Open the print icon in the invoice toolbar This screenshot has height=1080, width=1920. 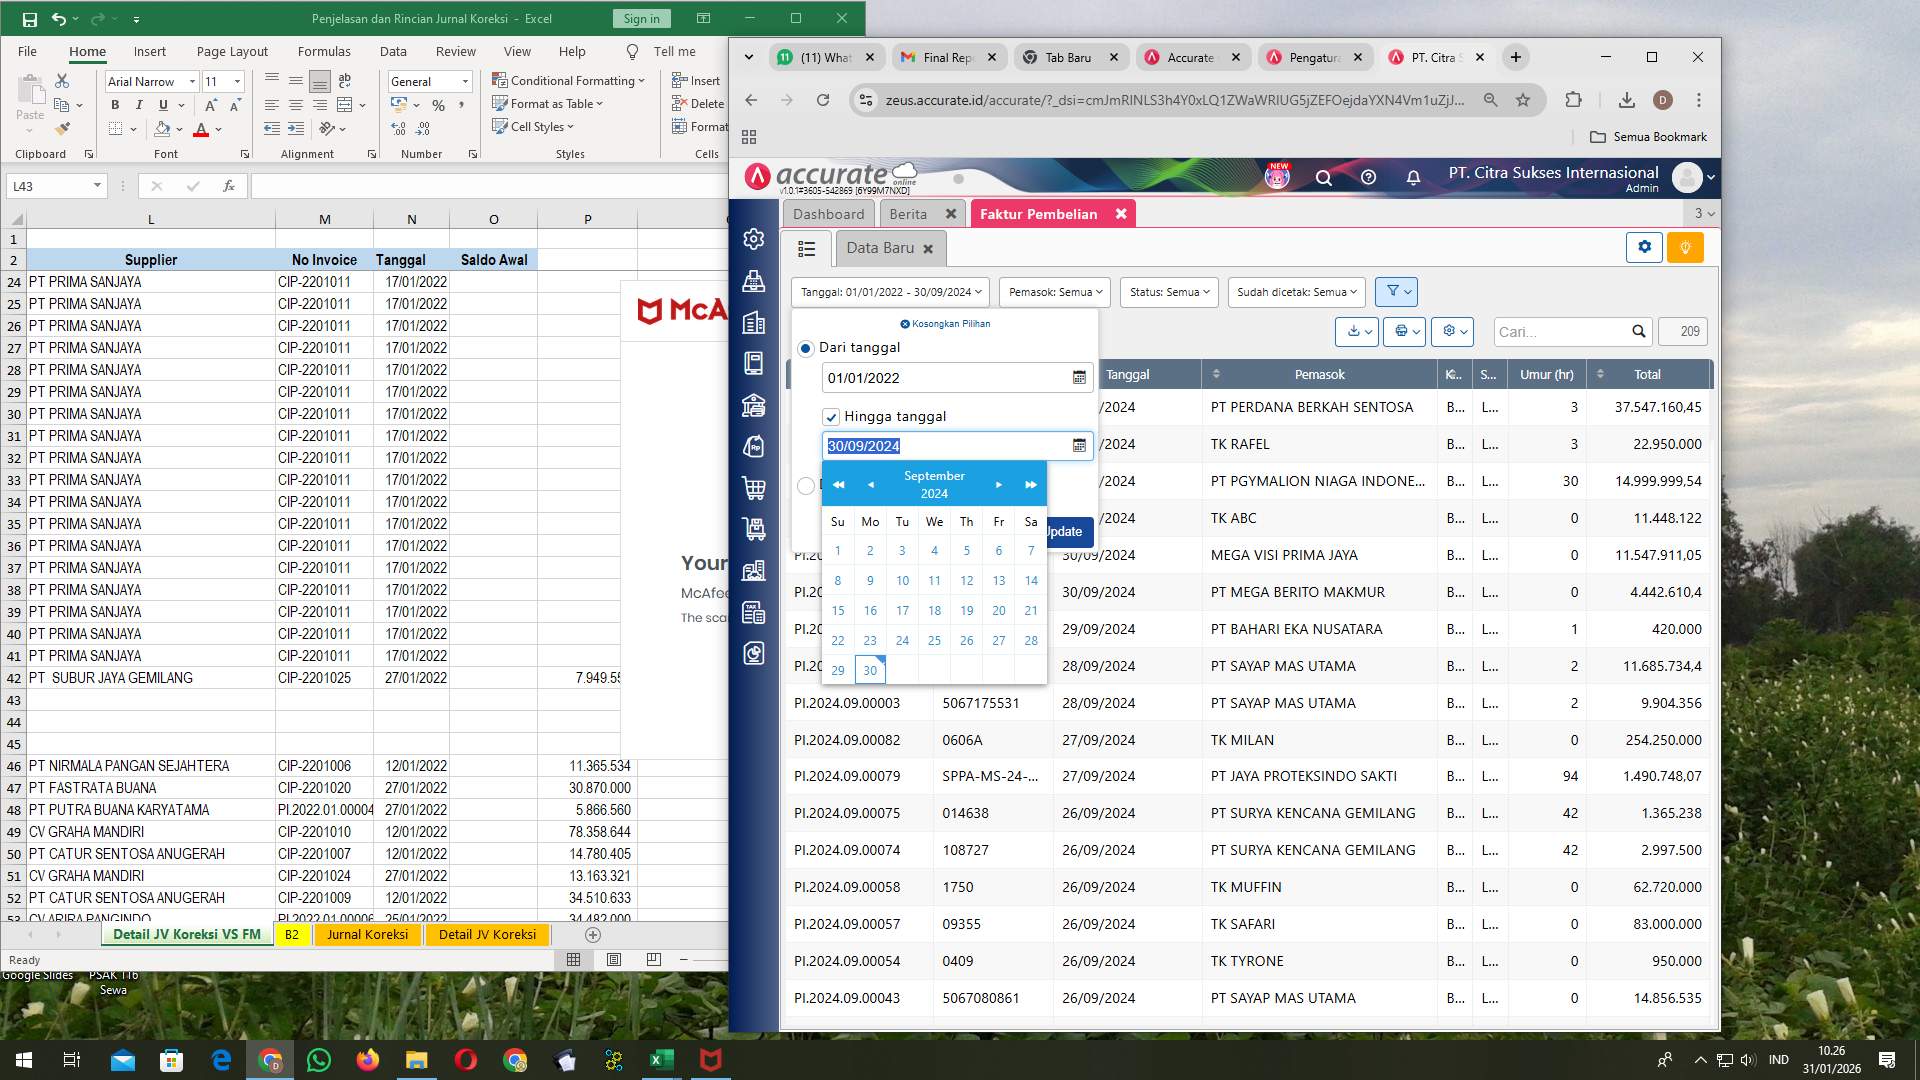1402,331
